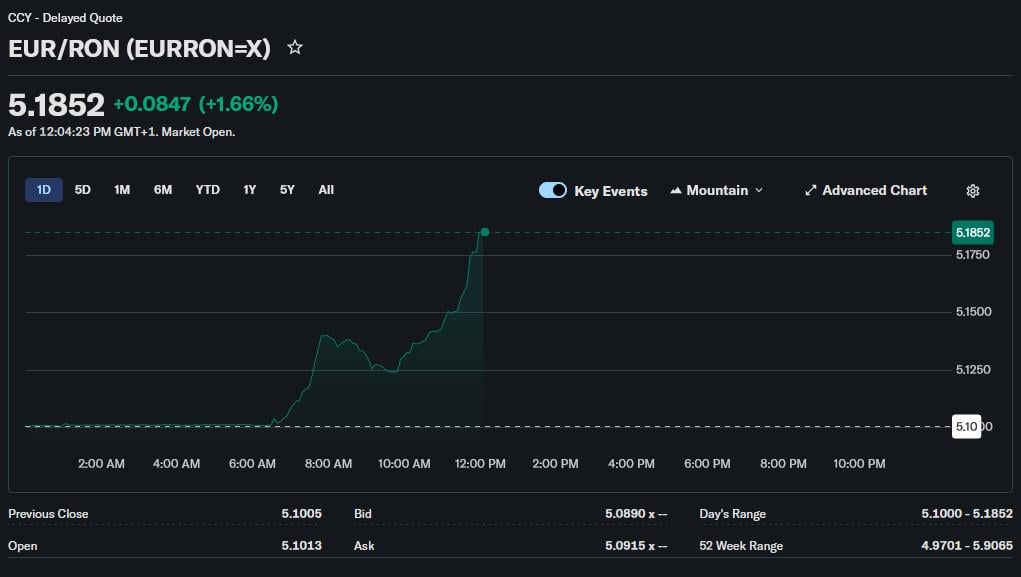Show the 1Y chart range
Image resolution: width=1021 pixels, height=577 pixels.
pos(250,190)
